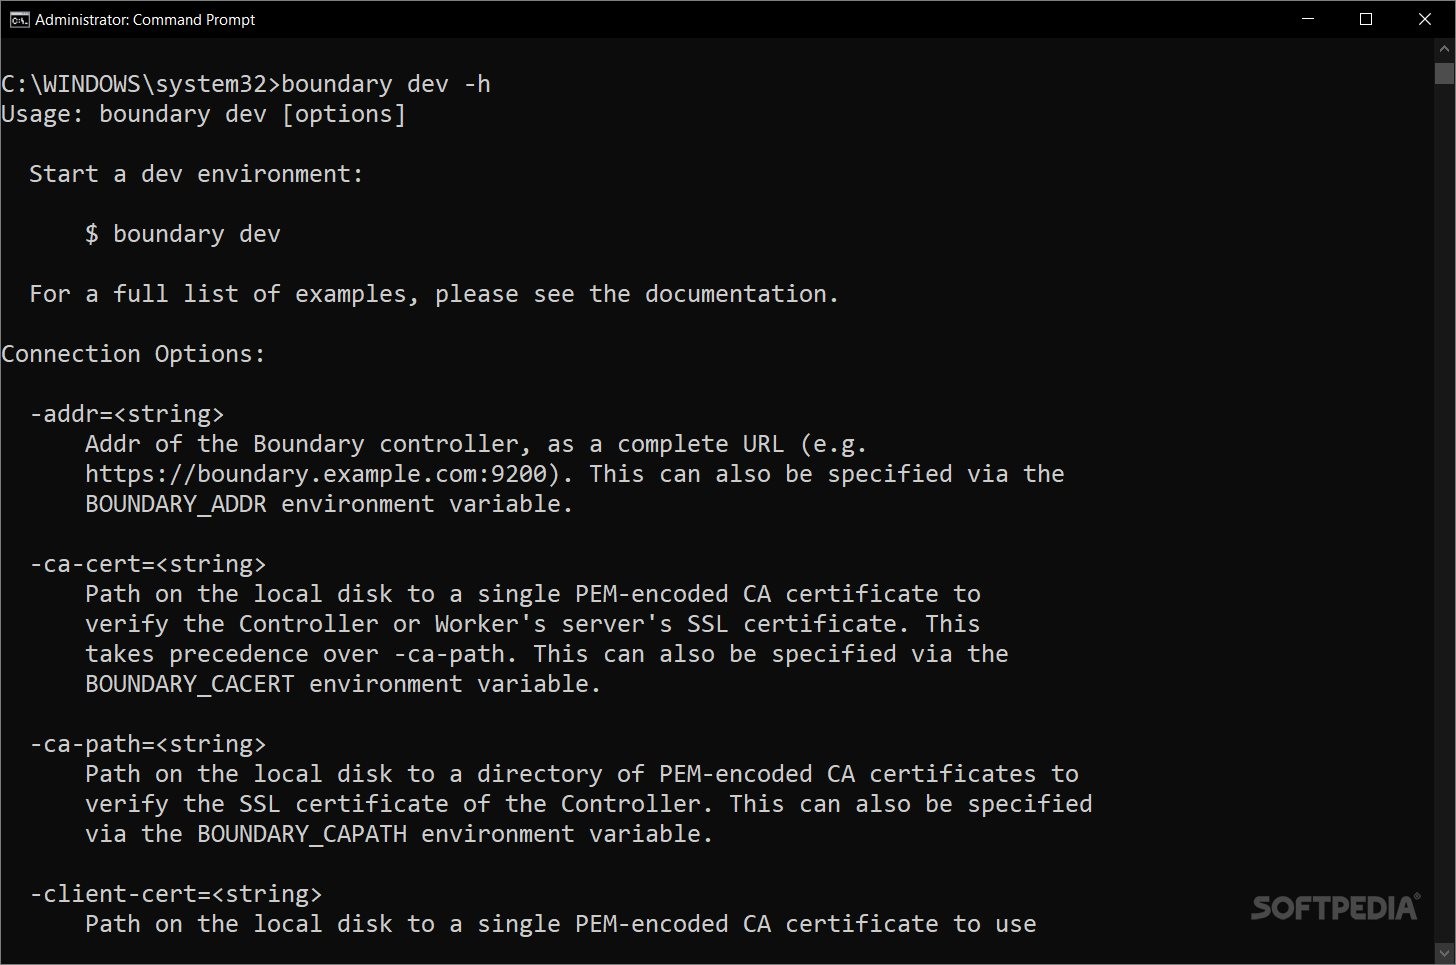Click the line ending 'CA certificate to'
The image size is (1456, 965).
(533, 594)
